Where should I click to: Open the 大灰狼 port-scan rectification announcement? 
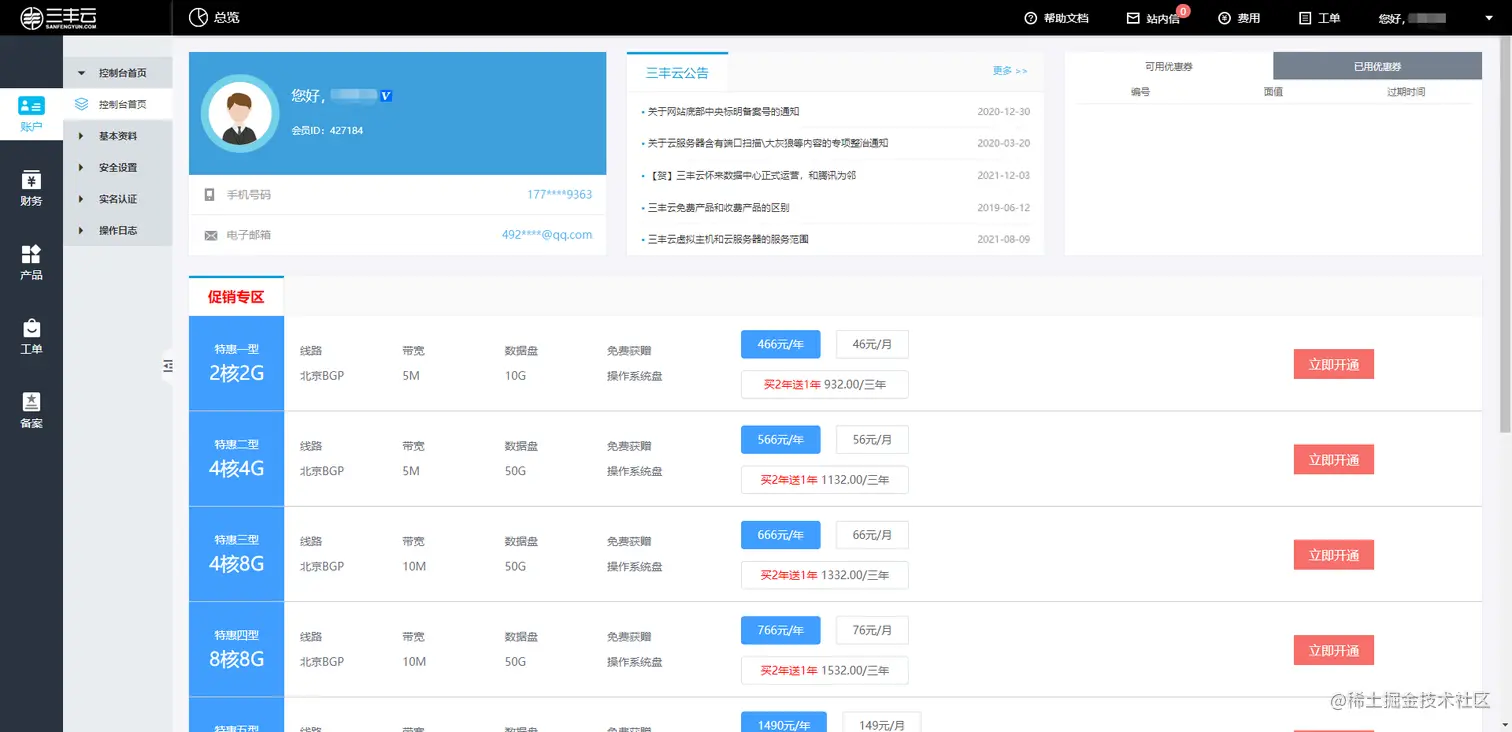pos(768,143)
